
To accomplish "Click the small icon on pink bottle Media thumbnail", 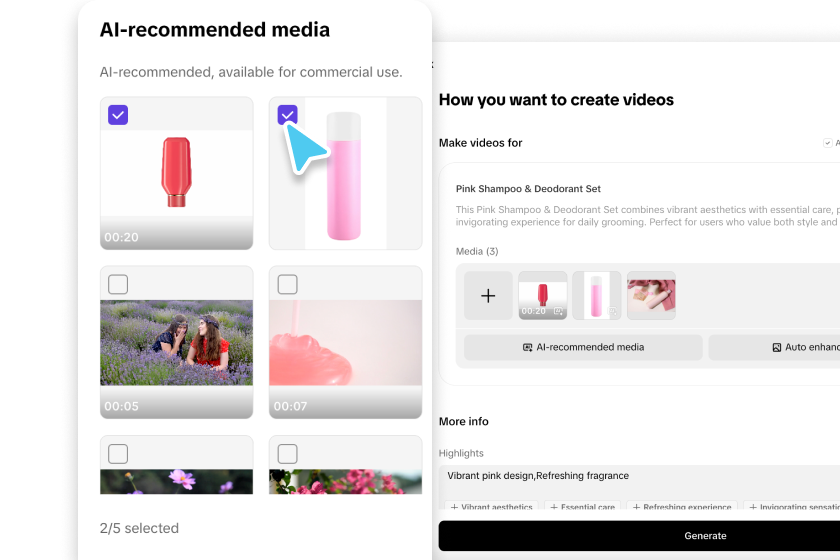I will (612, 311).
